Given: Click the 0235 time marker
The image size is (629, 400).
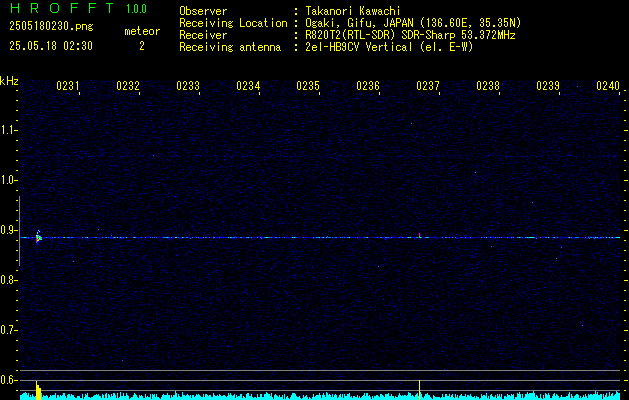Looking at the screenshot, I should click(x=308, y=86).
